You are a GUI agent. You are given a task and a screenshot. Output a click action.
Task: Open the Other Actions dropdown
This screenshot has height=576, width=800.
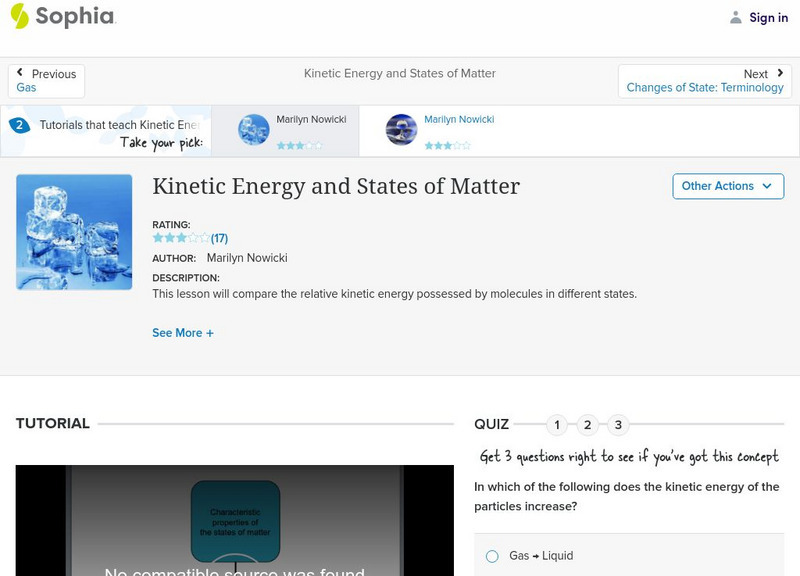(727, 186)
